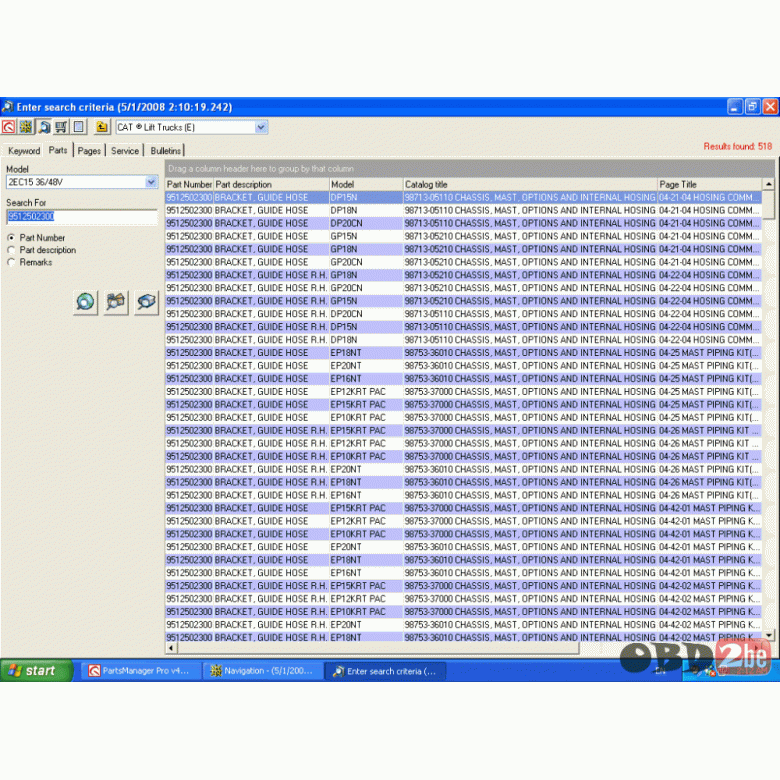Click the Windows start button
Screen dimensions: 780x780
[36, 671]
